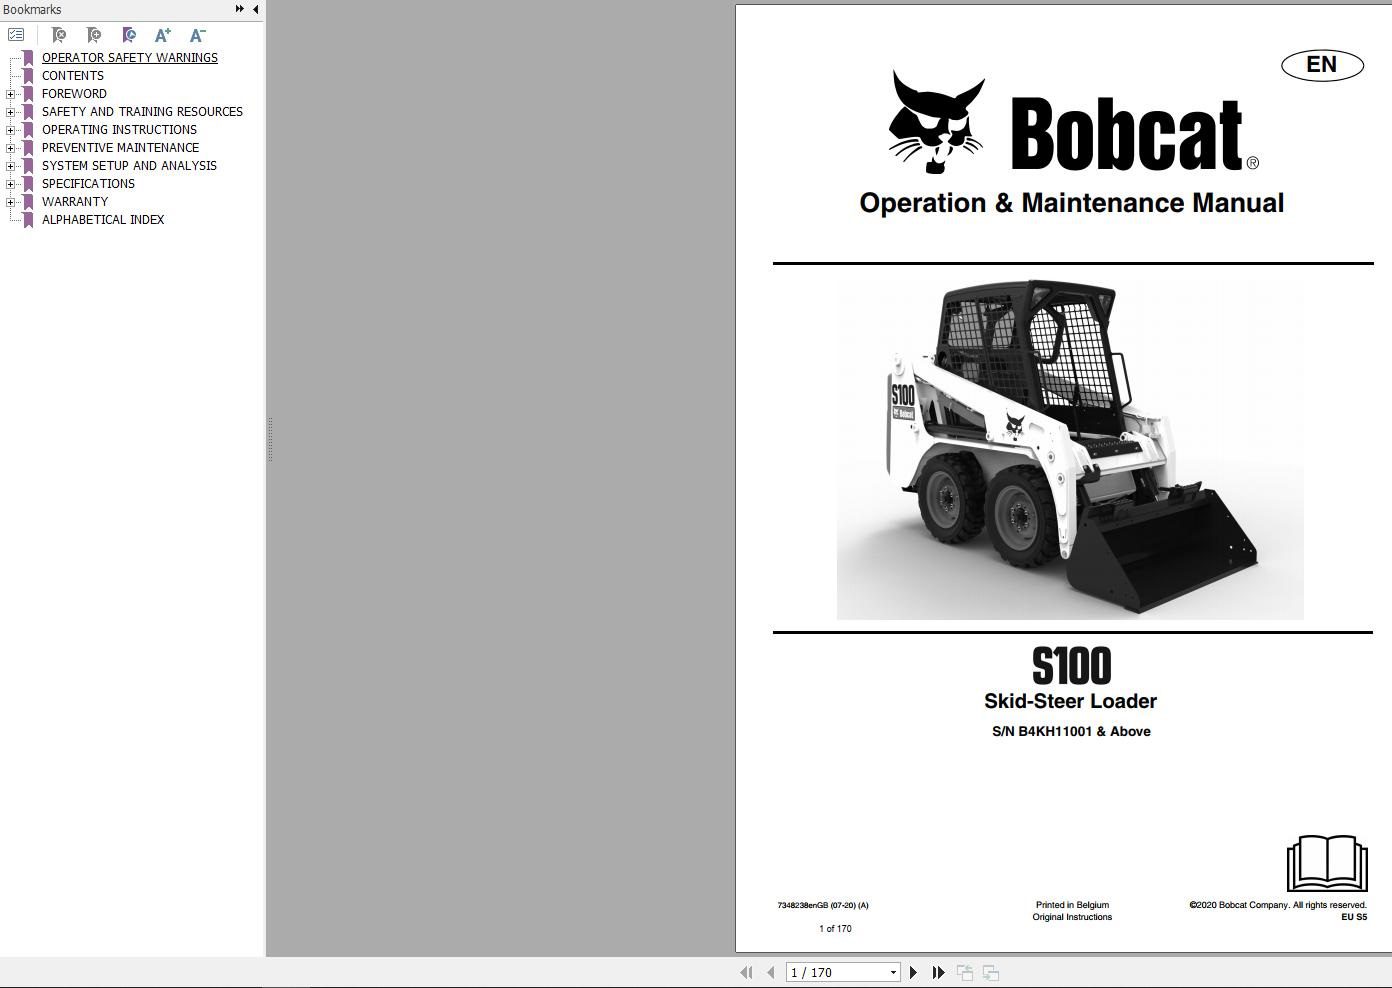The image size is (1392, 988).
Task: Select the ALPHABETICAL INDEX bookmark
Action: coord(103,219)
